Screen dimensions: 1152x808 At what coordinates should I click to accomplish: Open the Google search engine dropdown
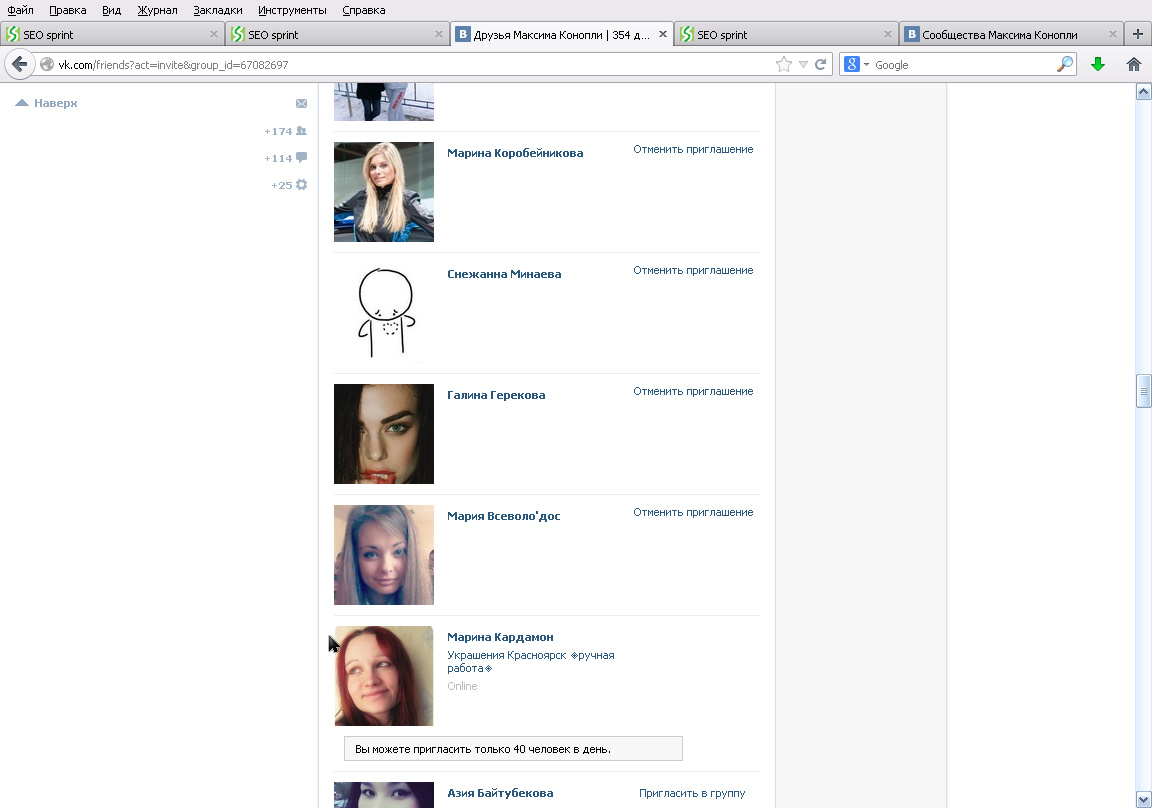(857, 65)
